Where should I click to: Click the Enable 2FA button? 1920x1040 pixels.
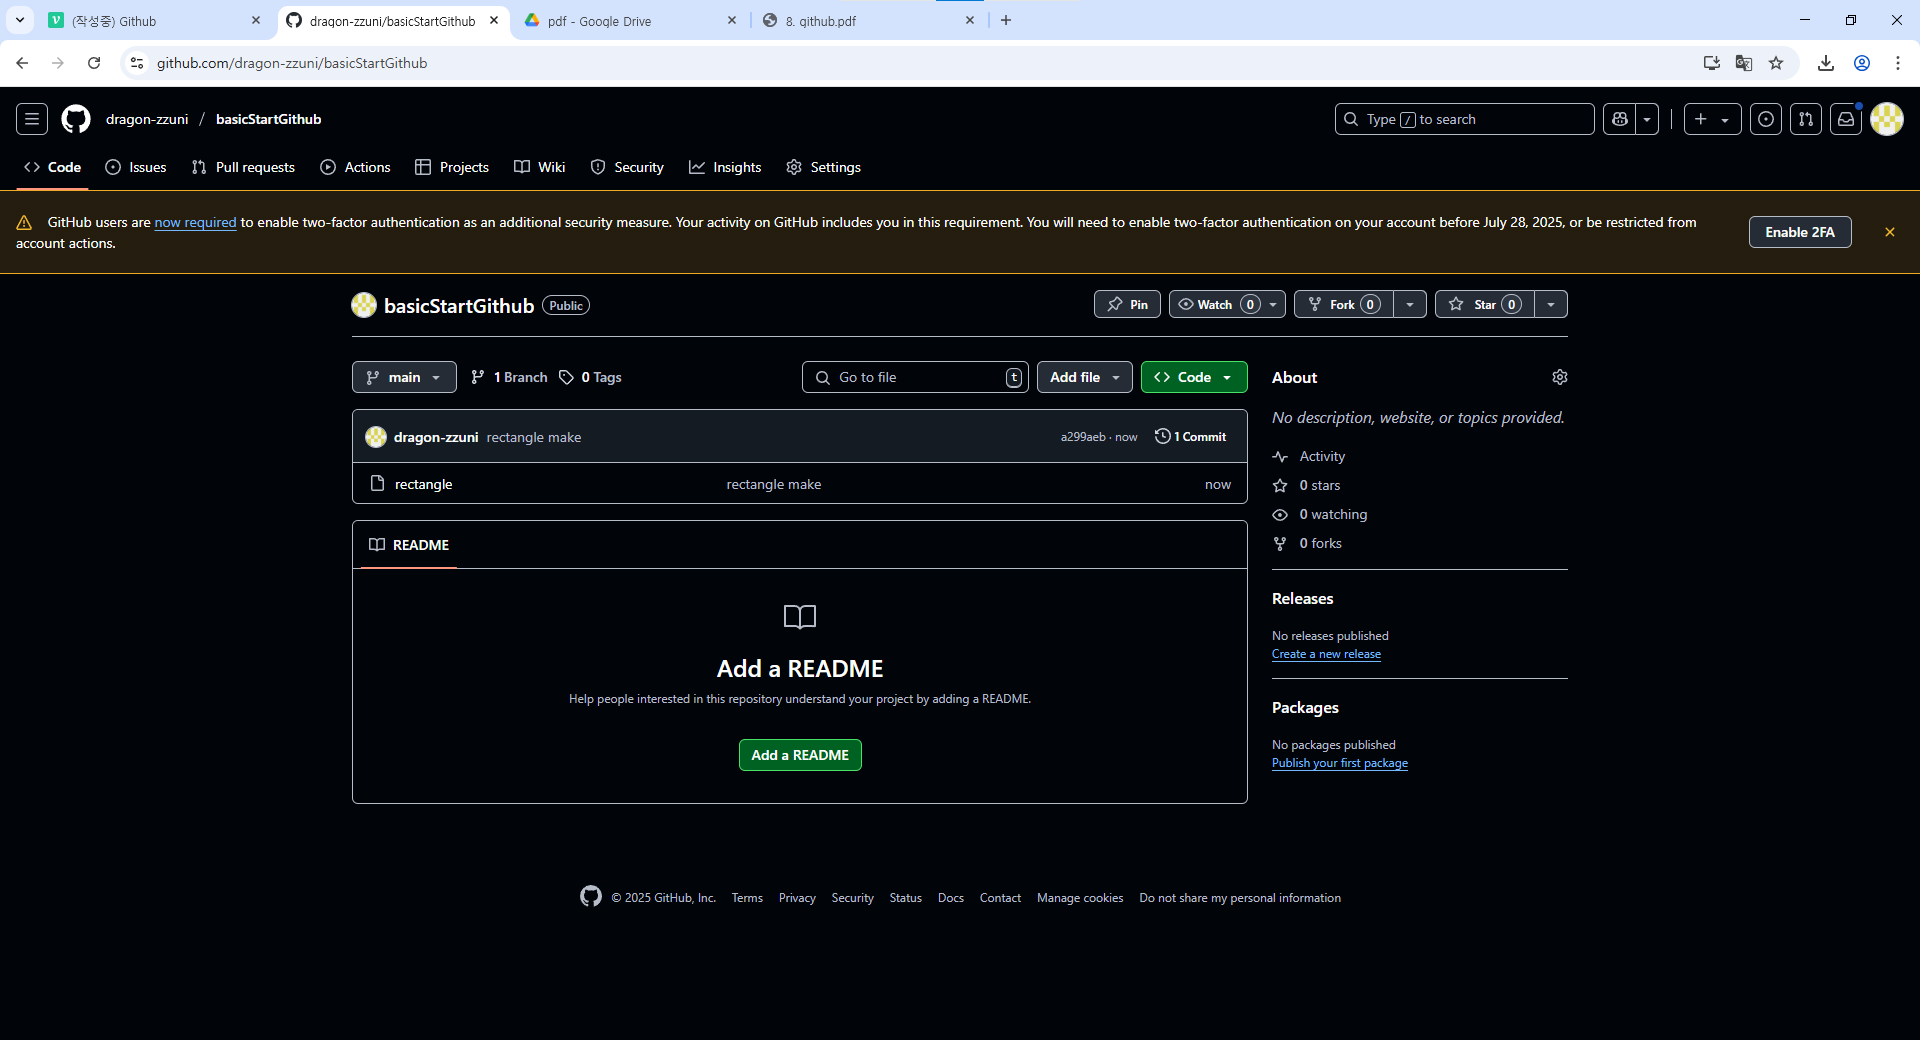point(1799,232)
